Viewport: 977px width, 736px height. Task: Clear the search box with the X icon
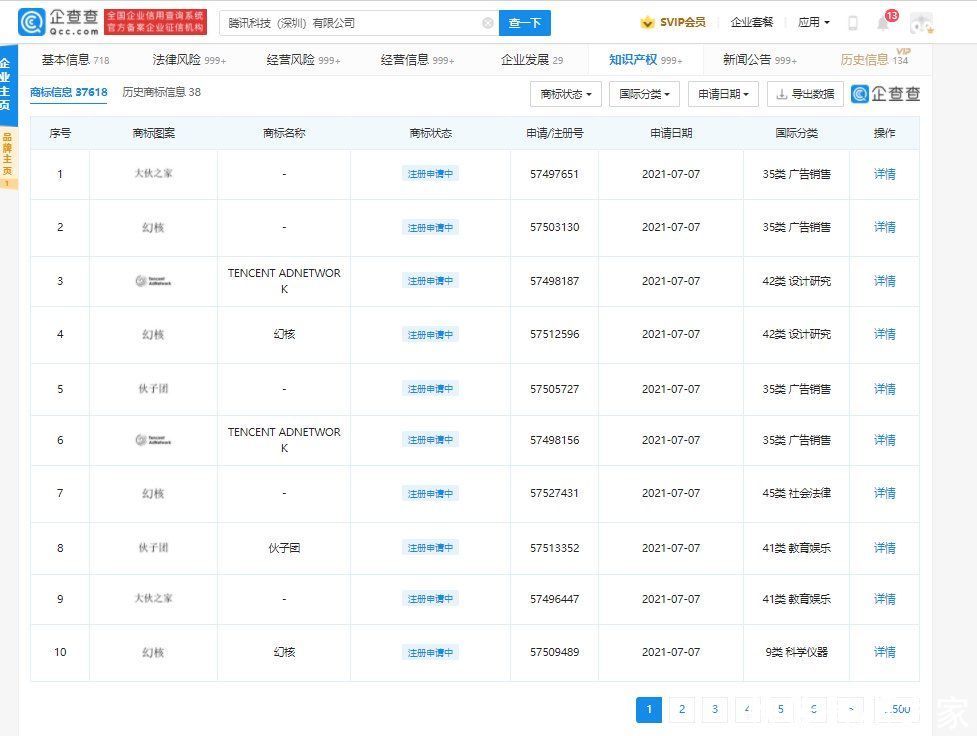pos(488,23)
